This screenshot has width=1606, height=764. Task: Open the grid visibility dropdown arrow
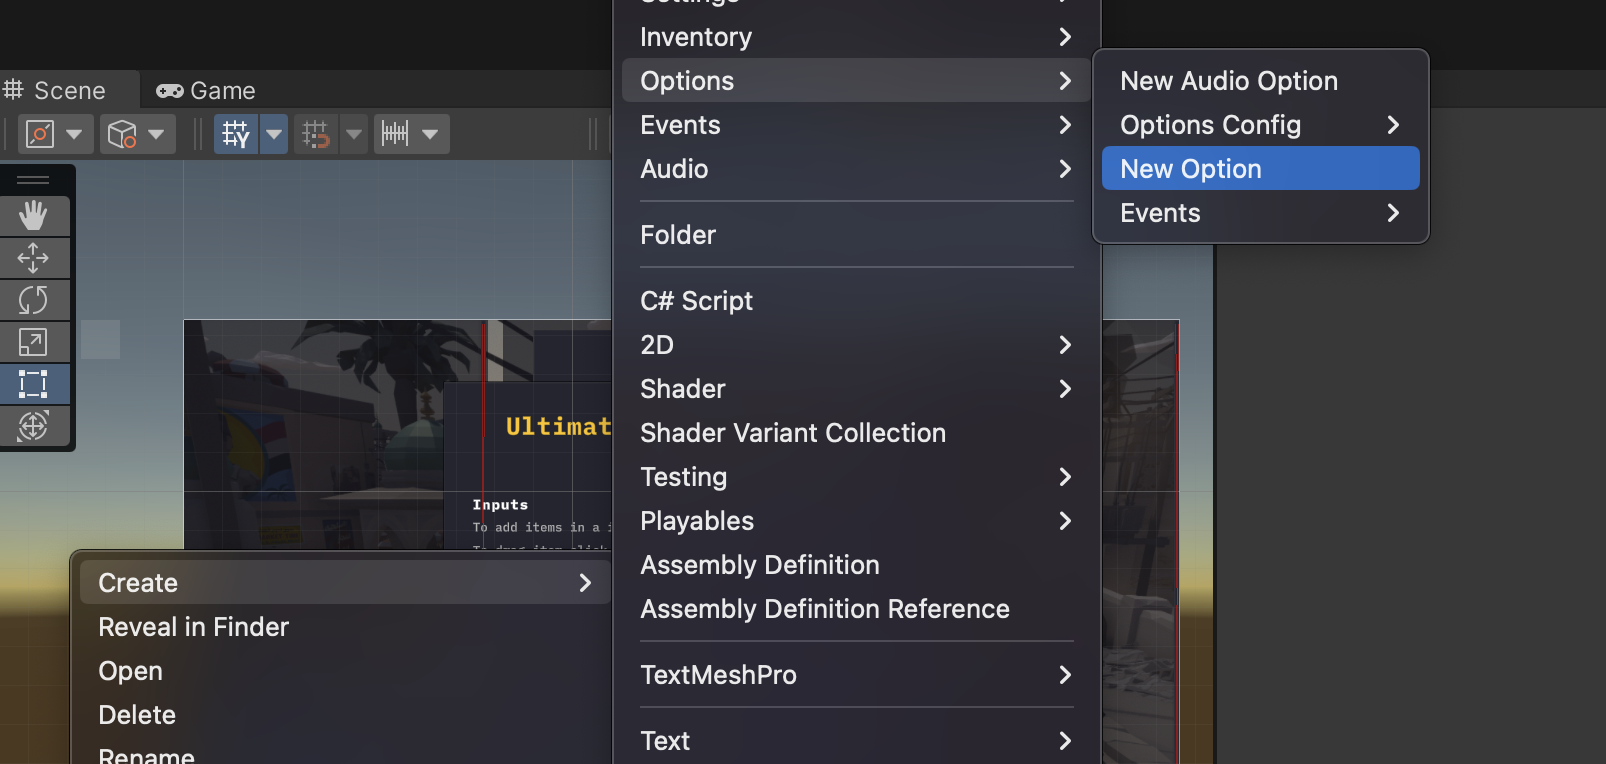[x=273, y=133]
